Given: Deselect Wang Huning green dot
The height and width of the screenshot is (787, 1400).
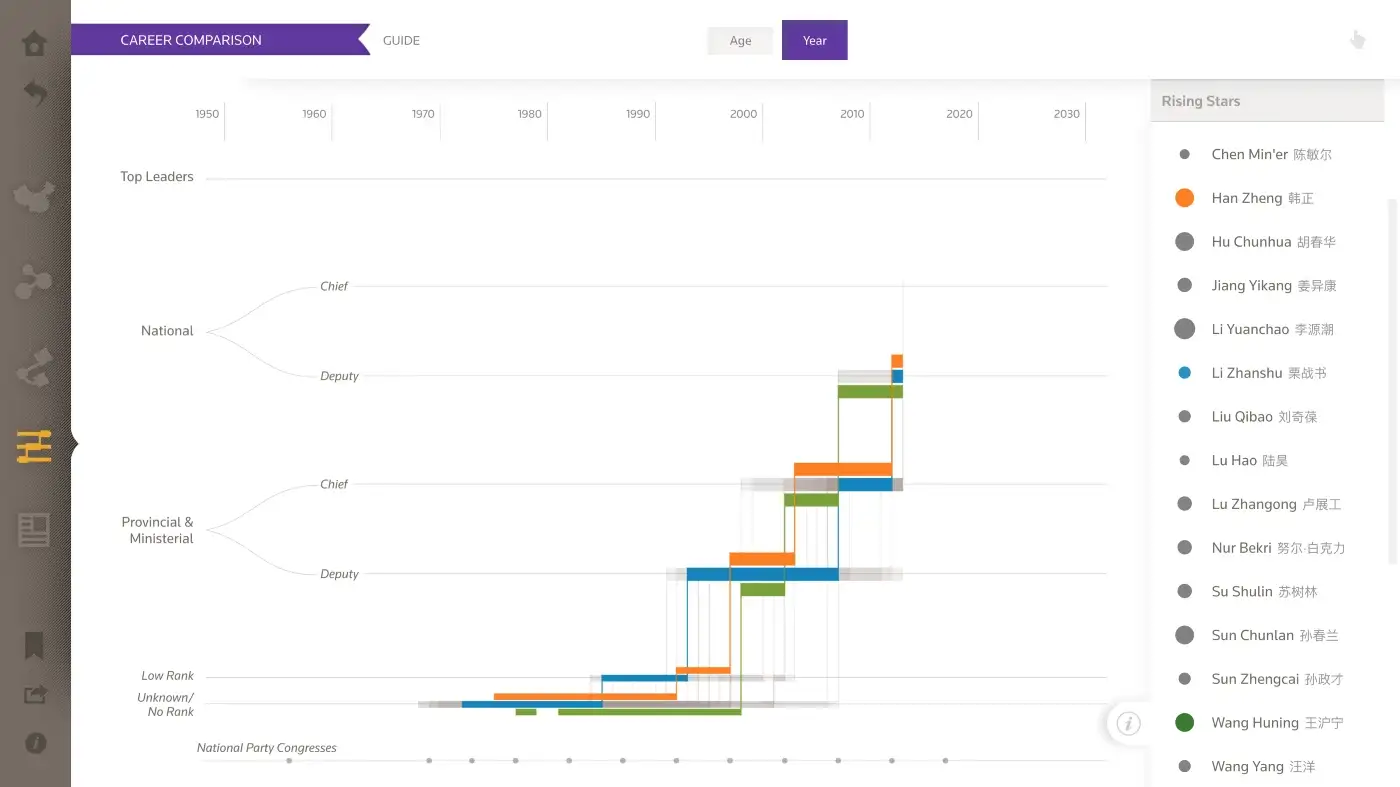Looking at the screenshot, I should coord(1184,723).
